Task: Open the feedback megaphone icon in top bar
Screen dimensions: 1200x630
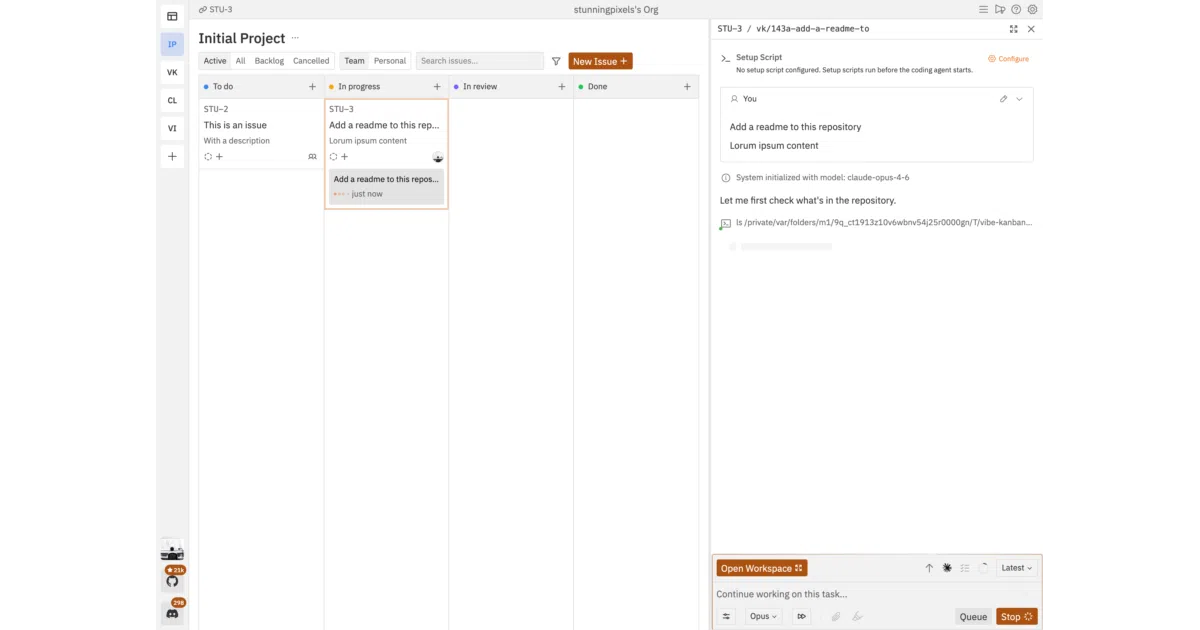Action: 1000,9
